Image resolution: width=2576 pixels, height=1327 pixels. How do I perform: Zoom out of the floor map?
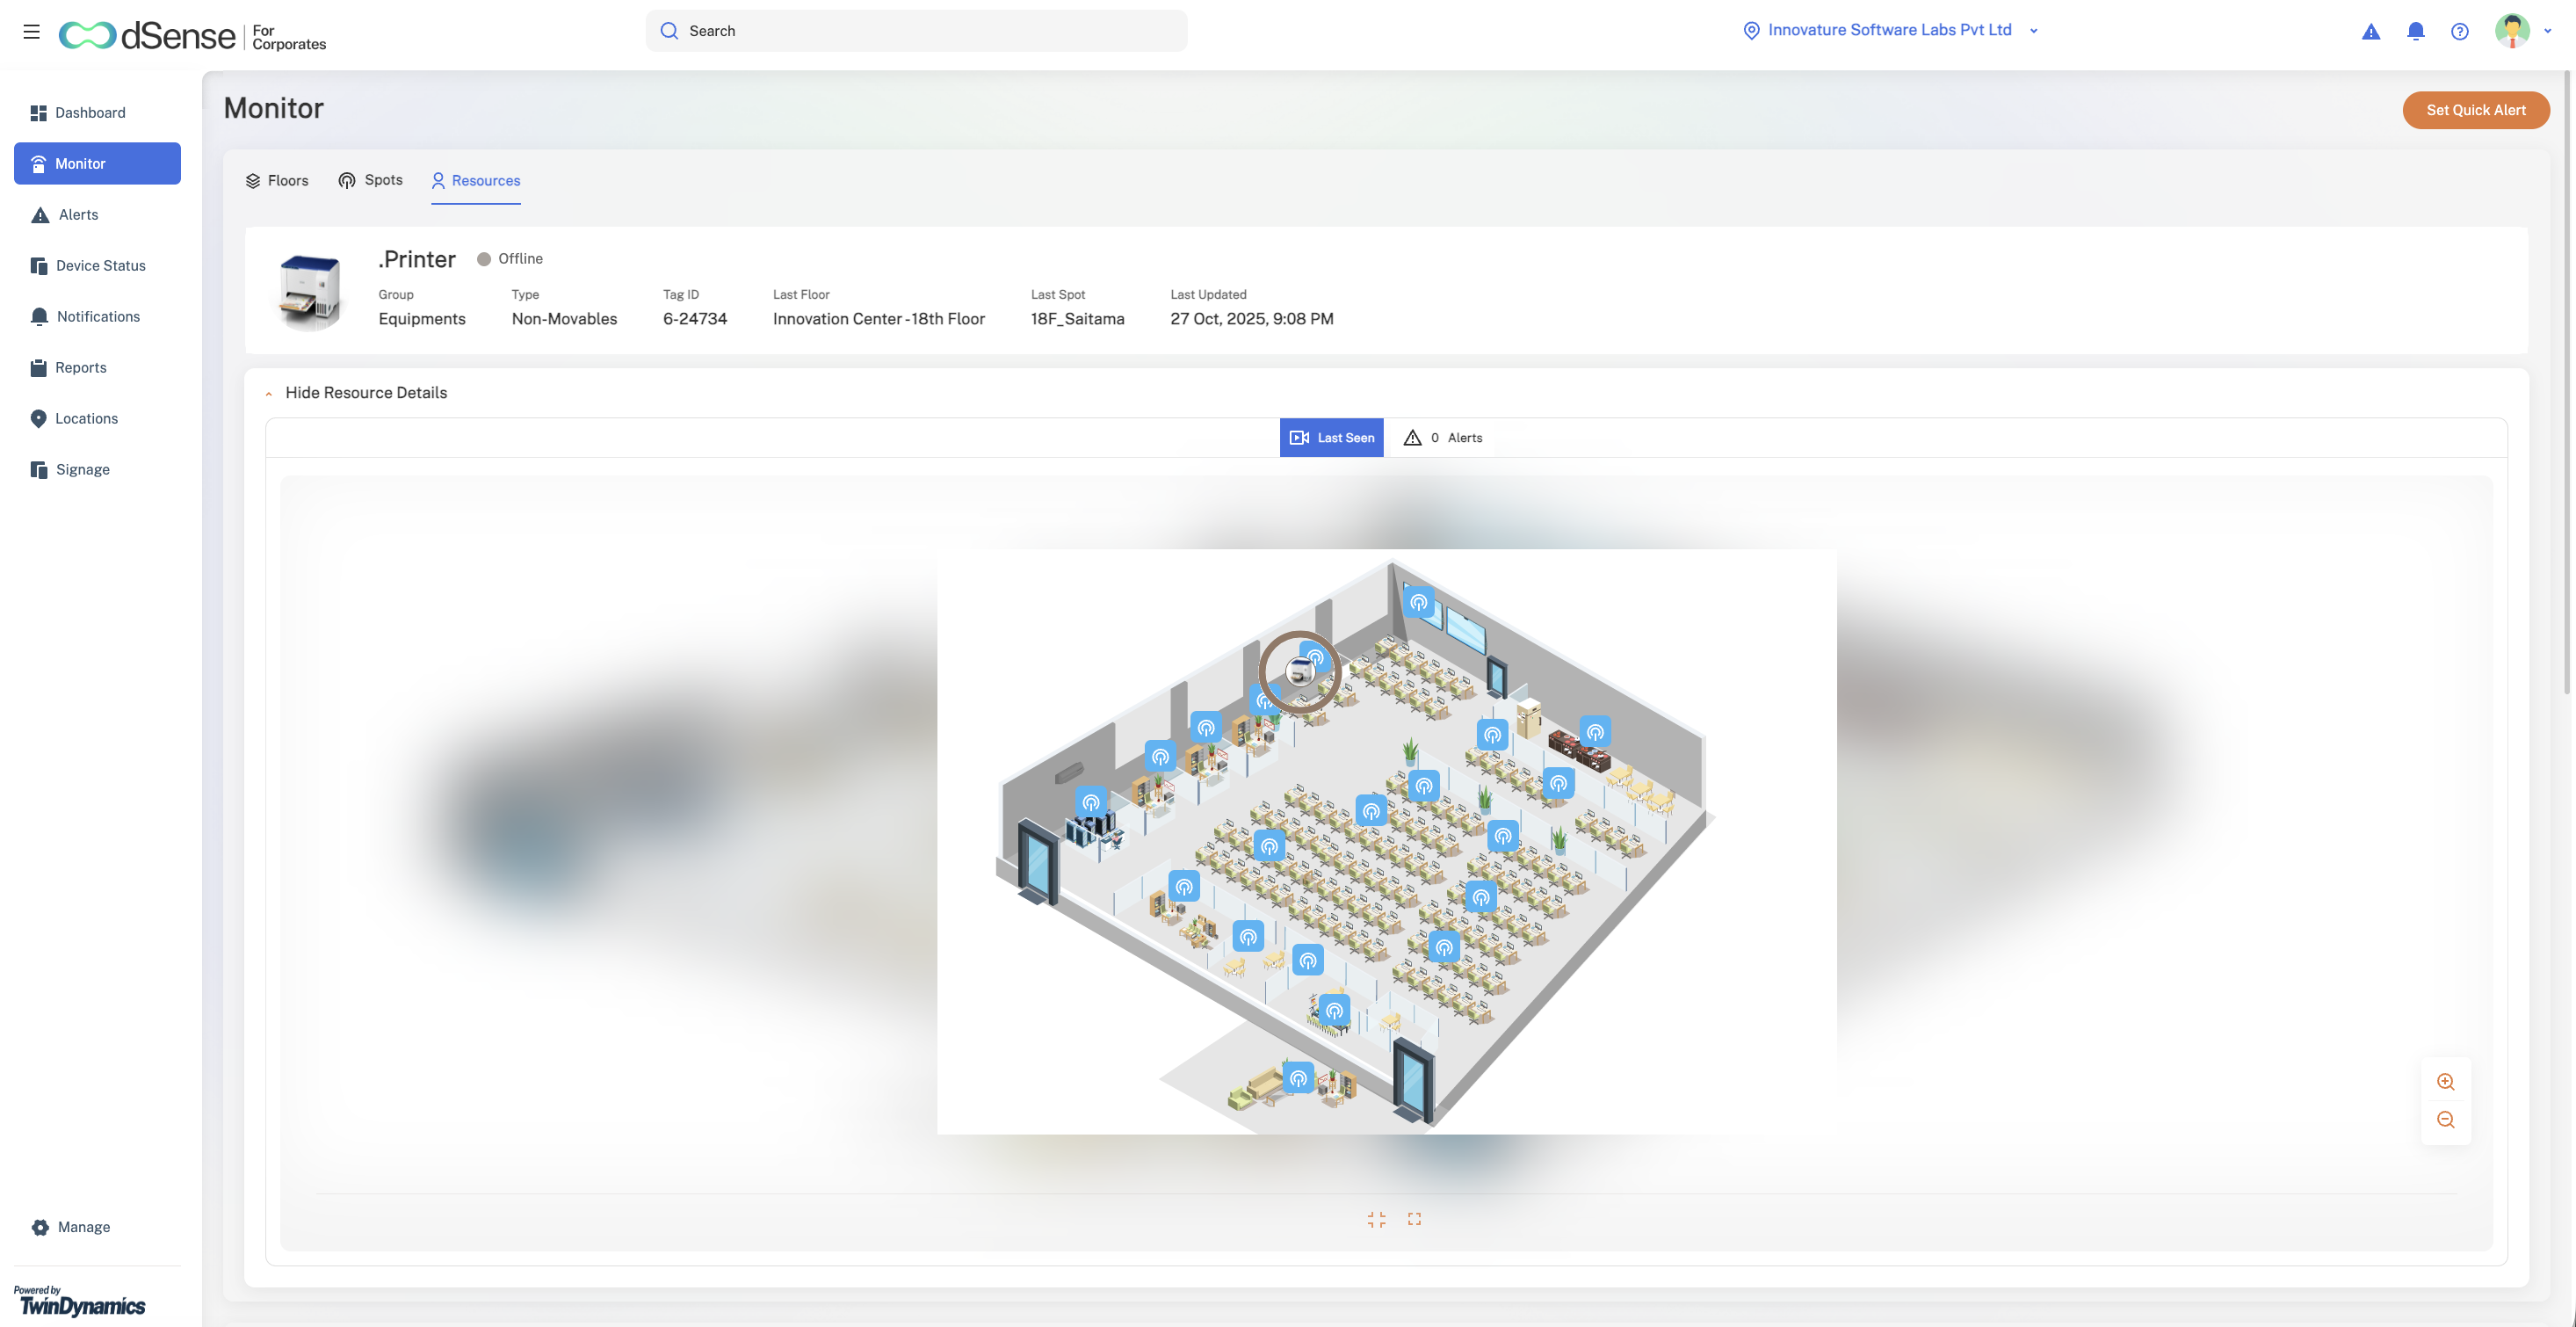(2446, 1119)
